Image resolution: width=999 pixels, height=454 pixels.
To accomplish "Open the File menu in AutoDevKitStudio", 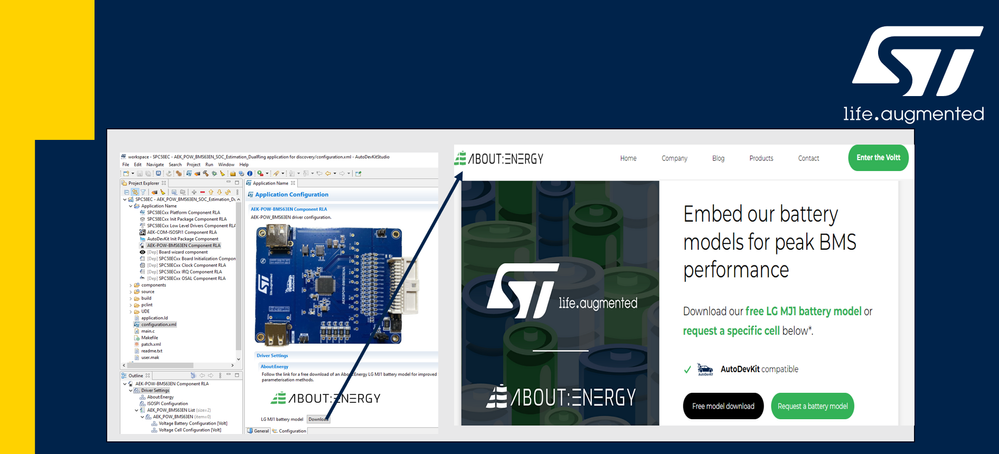I will tap(126, 164).
